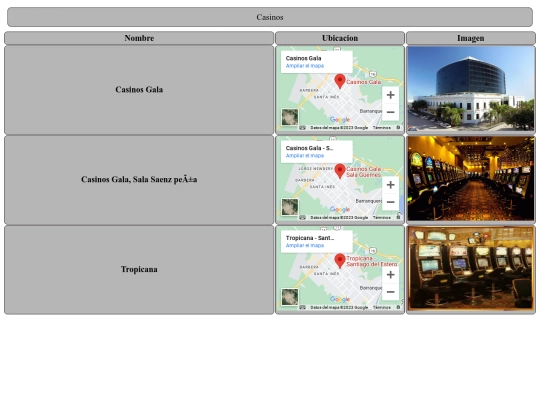Switch Casinos Gala map to satellite view
Screen dimensions: 540x405
pyautogui.click(x=290, y=117)
